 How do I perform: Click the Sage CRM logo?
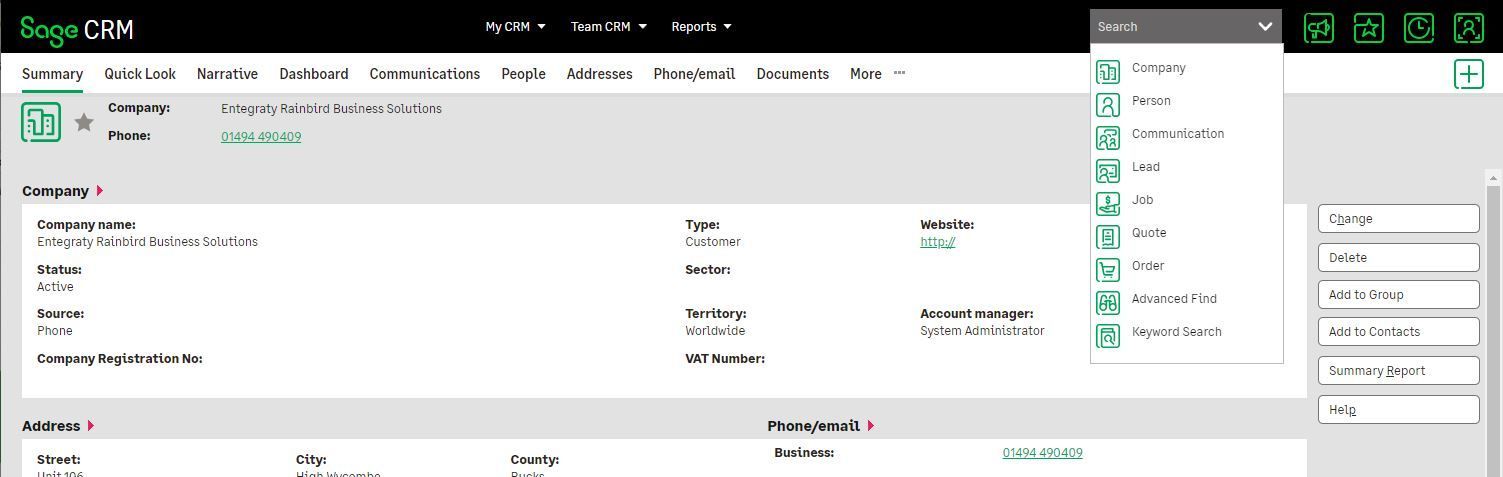pos(77,29)
